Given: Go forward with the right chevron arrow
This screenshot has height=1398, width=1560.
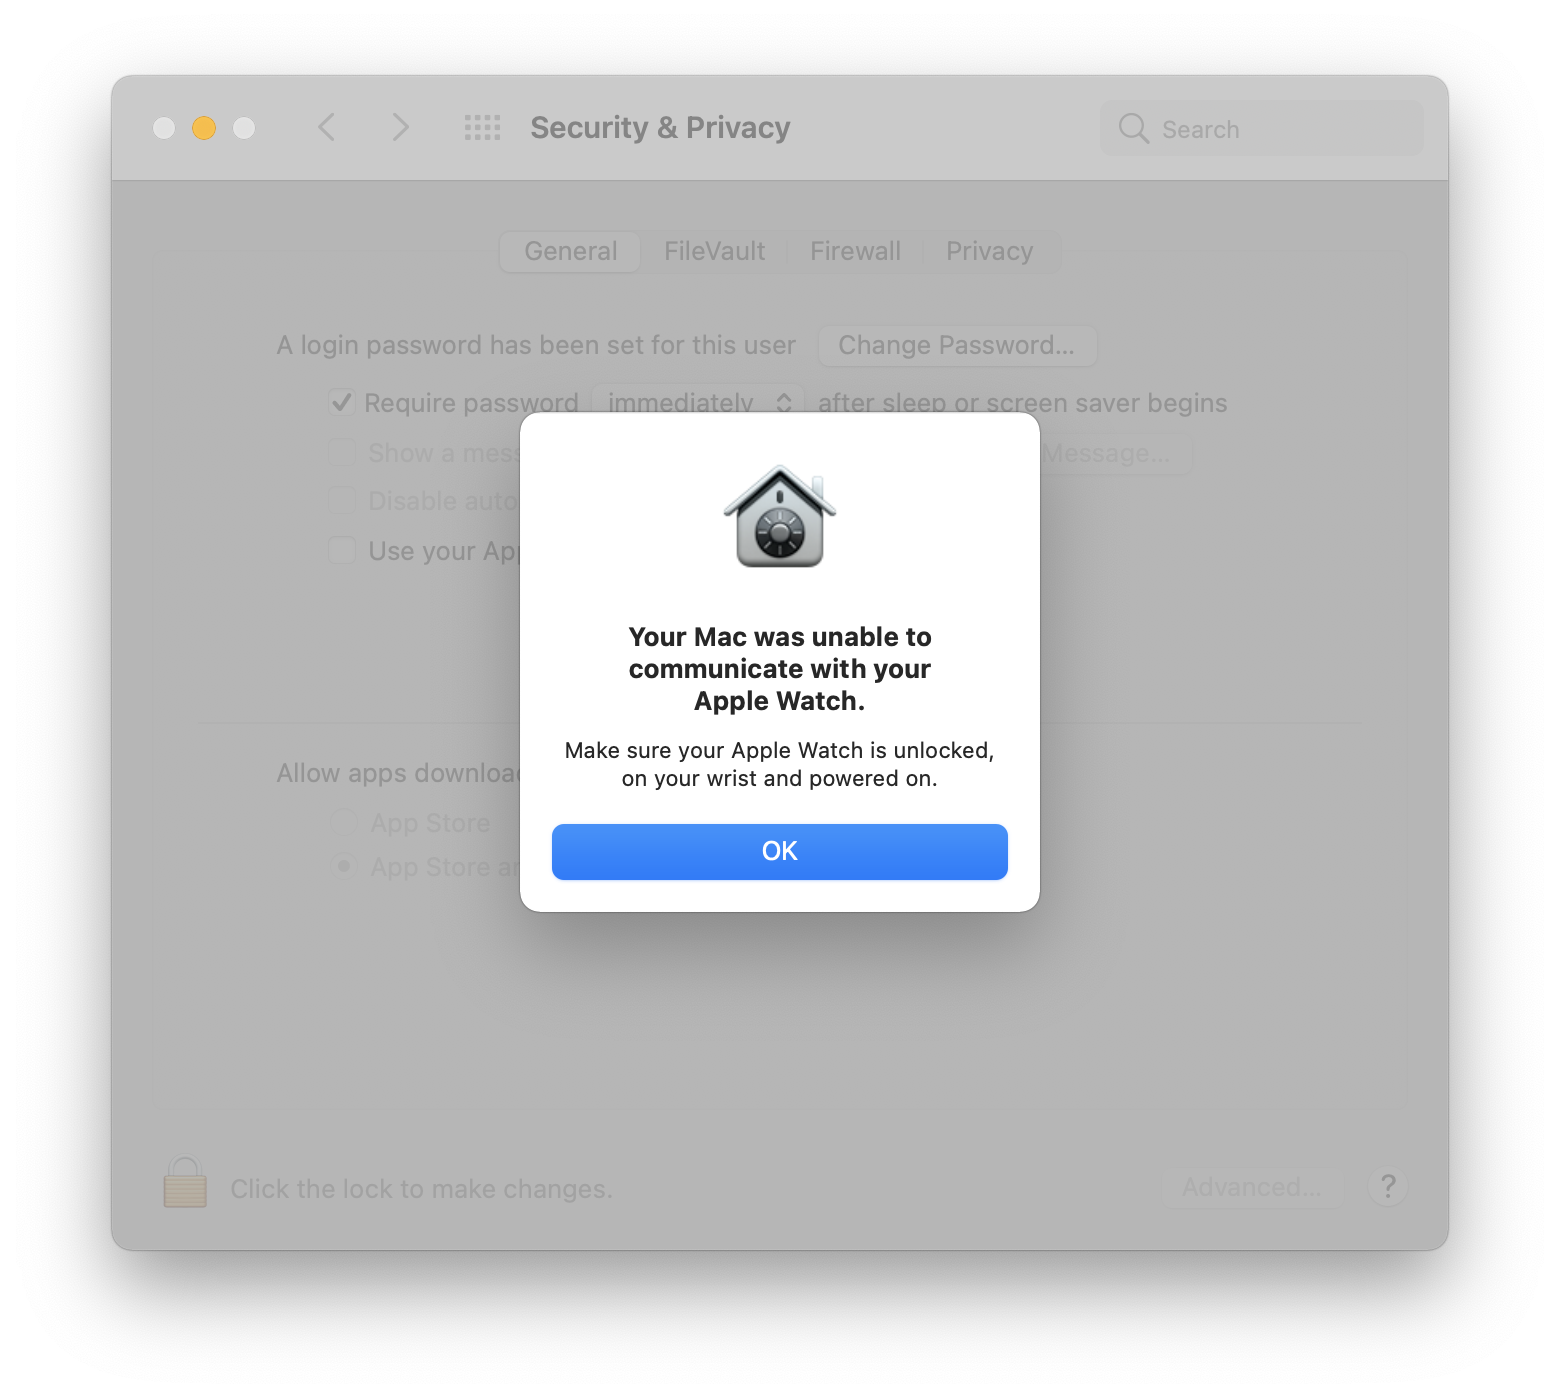Looking at the screenshot, I should pyautogui.click(x=400, y=127).
